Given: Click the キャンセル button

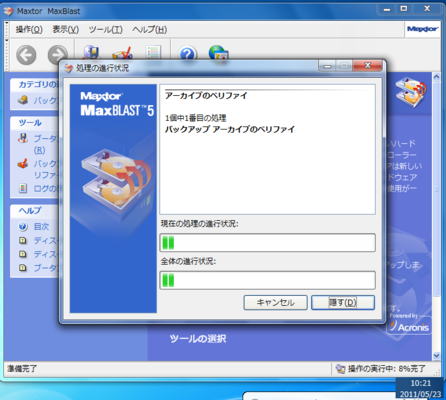Looking at the screenshot, I should coord(275,303).
